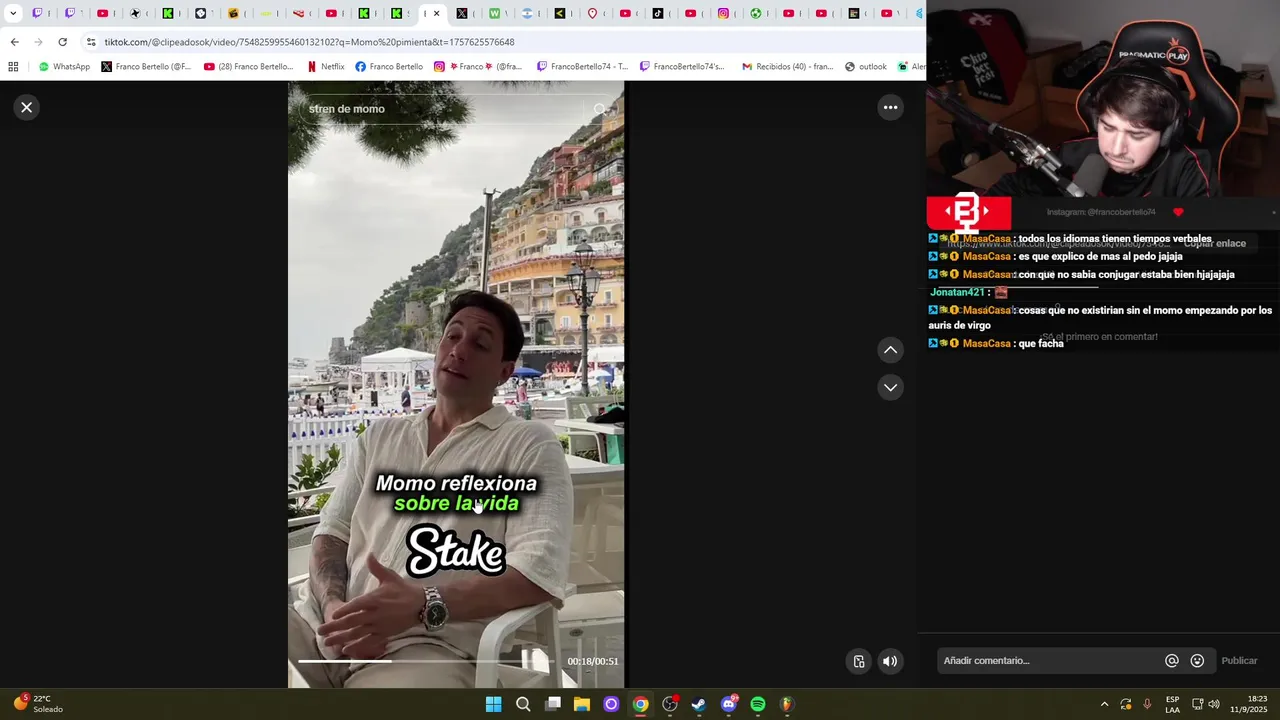The height and width of the screenshot is (720, 1280).
Task: Click the MasaCasa 'que facha' chat message
Action: pos(996,343)
